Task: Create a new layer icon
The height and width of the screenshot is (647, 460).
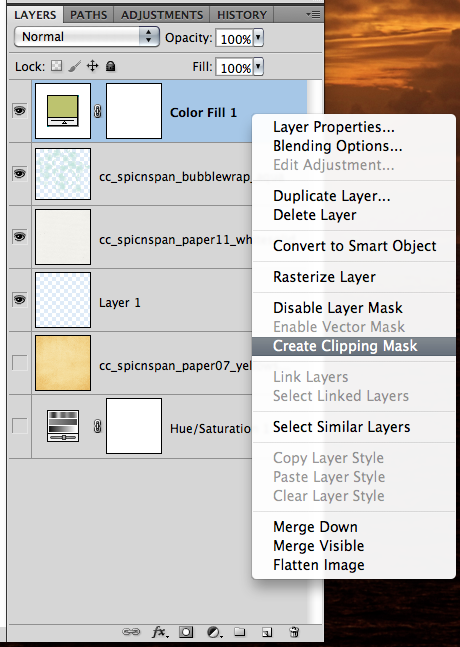Action: [267, 632]
